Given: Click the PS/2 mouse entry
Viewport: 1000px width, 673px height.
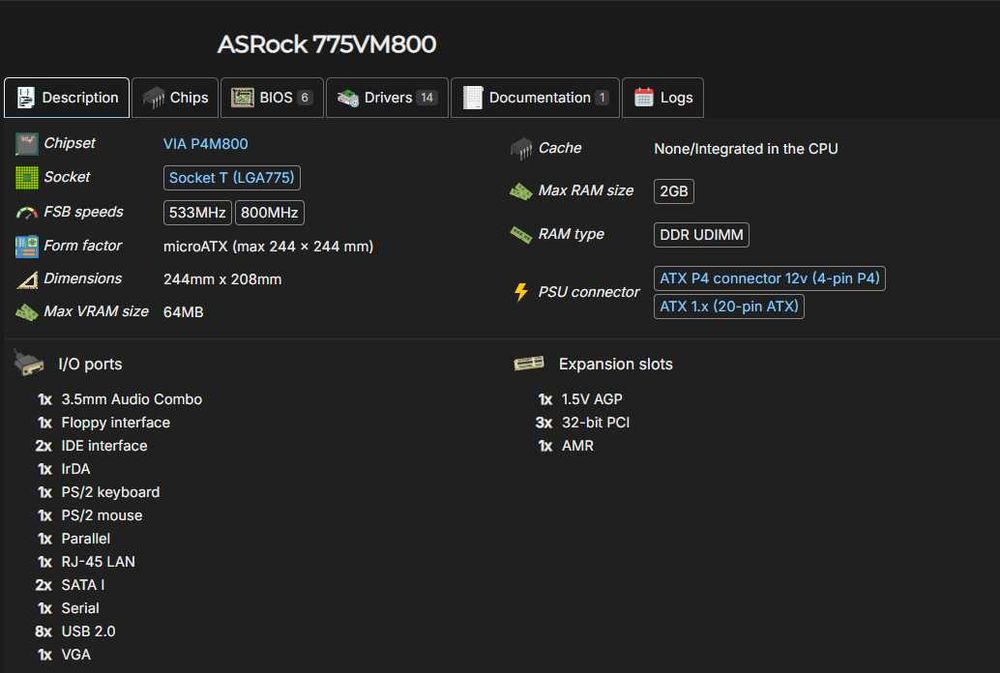Looking at the screenshot, I should [101, 515].
